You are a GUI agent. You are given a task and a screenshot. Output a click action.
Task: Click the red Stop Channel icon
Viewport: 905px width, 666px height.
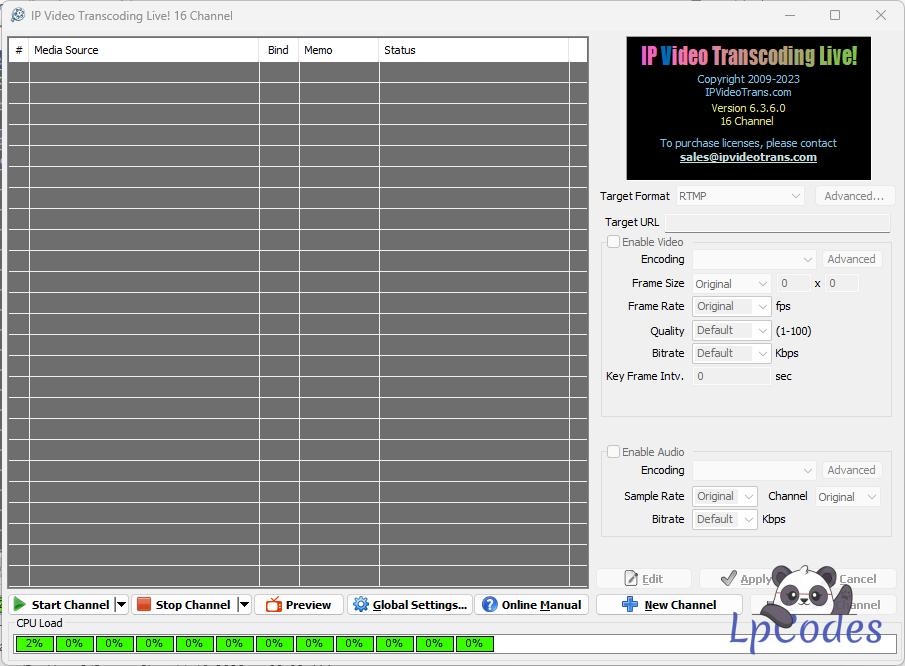[144, 605]
